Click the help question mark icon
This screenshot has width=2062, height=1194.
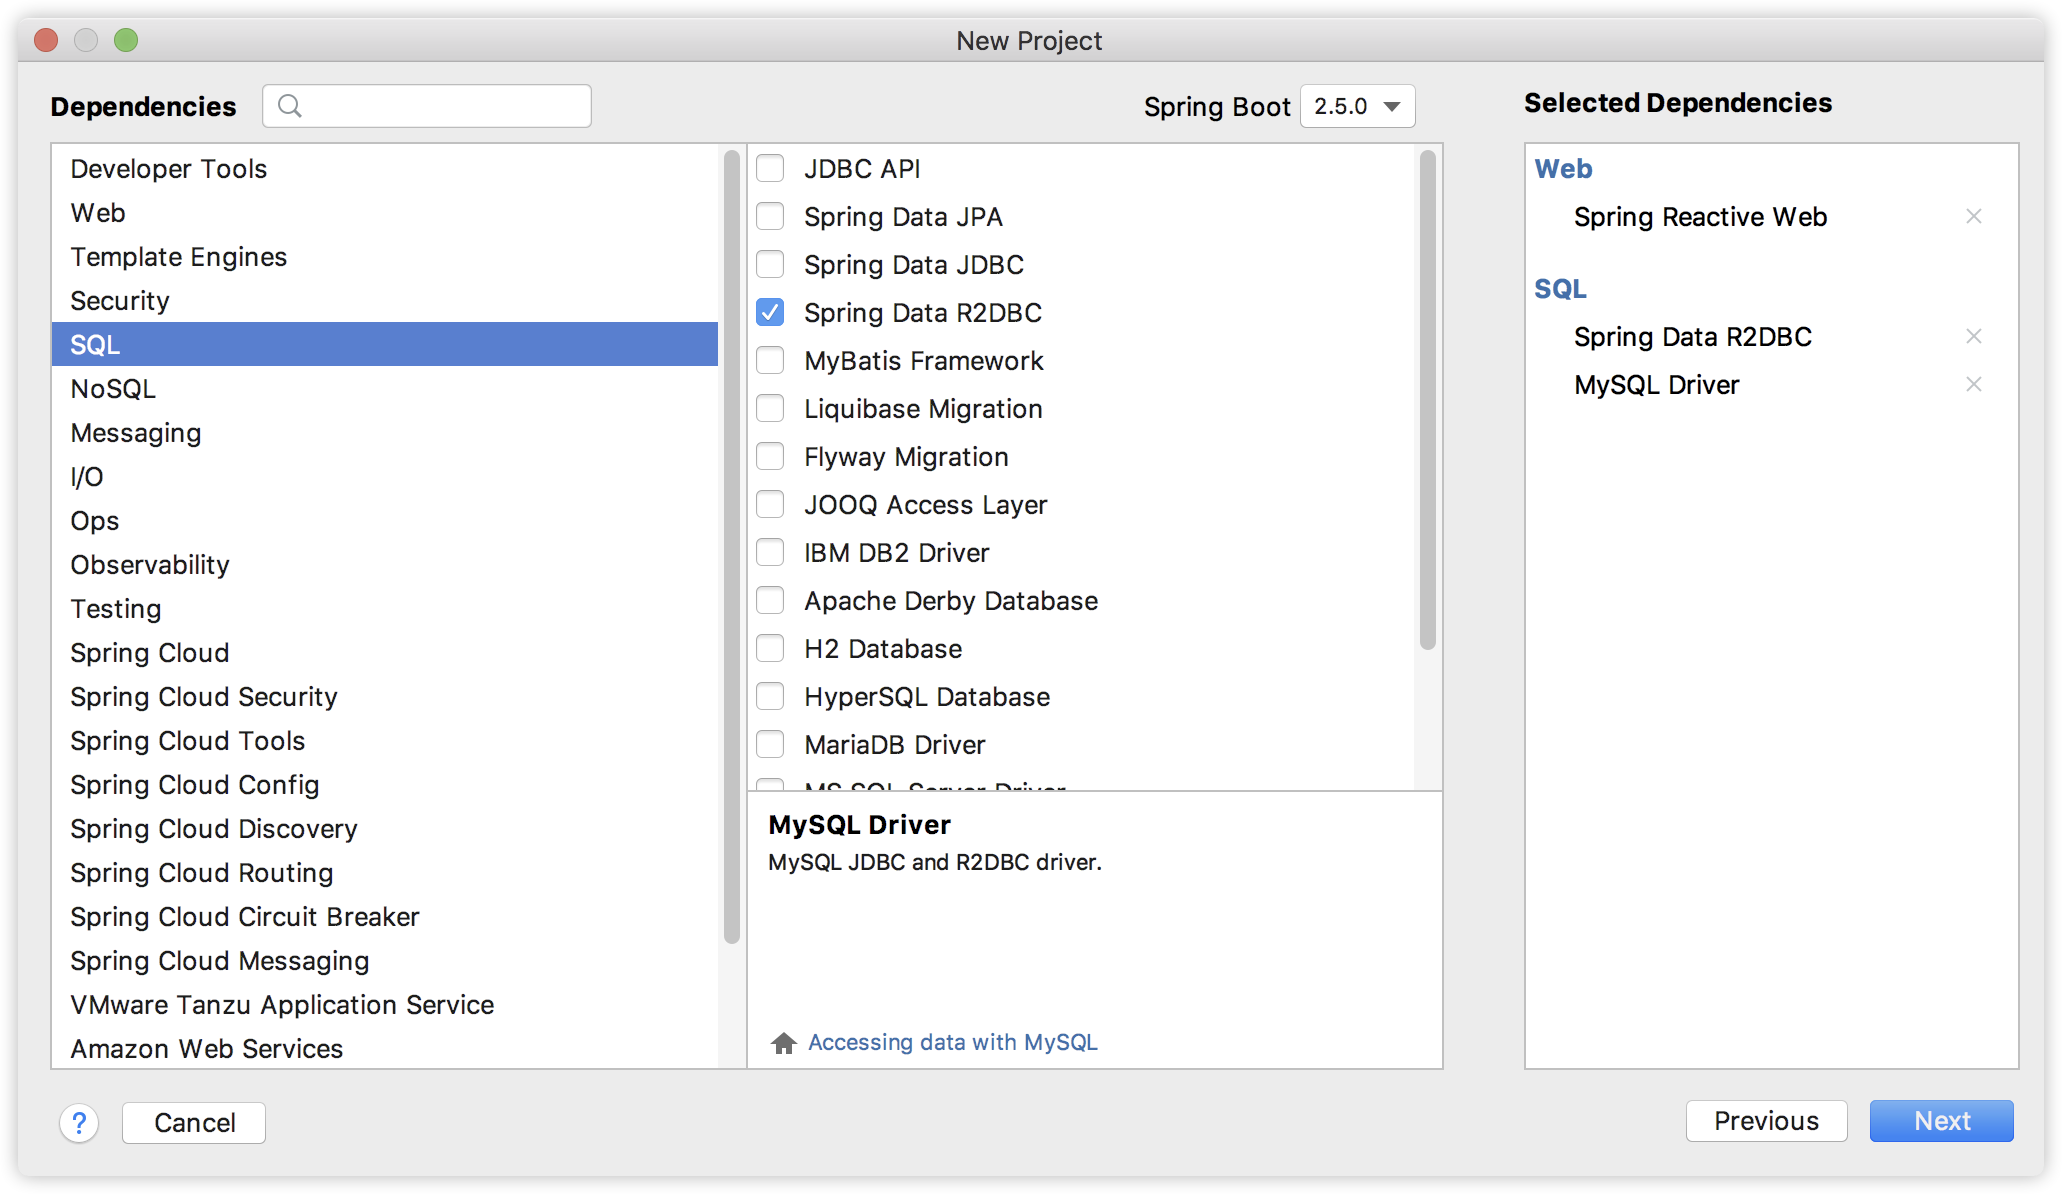79,1123
